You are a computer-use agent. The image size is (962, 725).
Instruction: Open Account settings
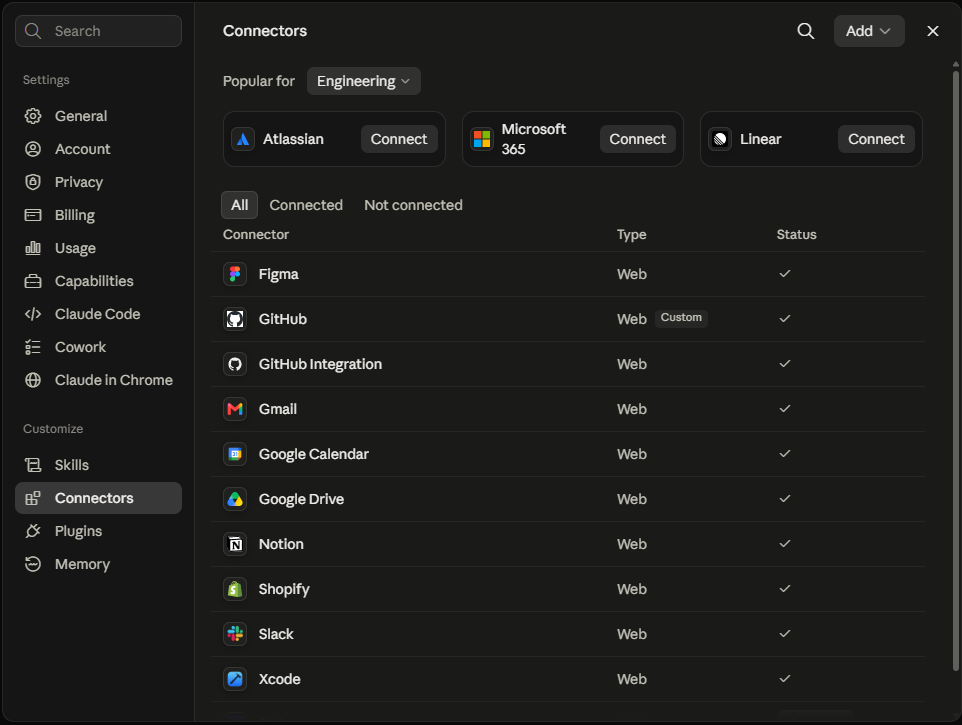[98, 149]
